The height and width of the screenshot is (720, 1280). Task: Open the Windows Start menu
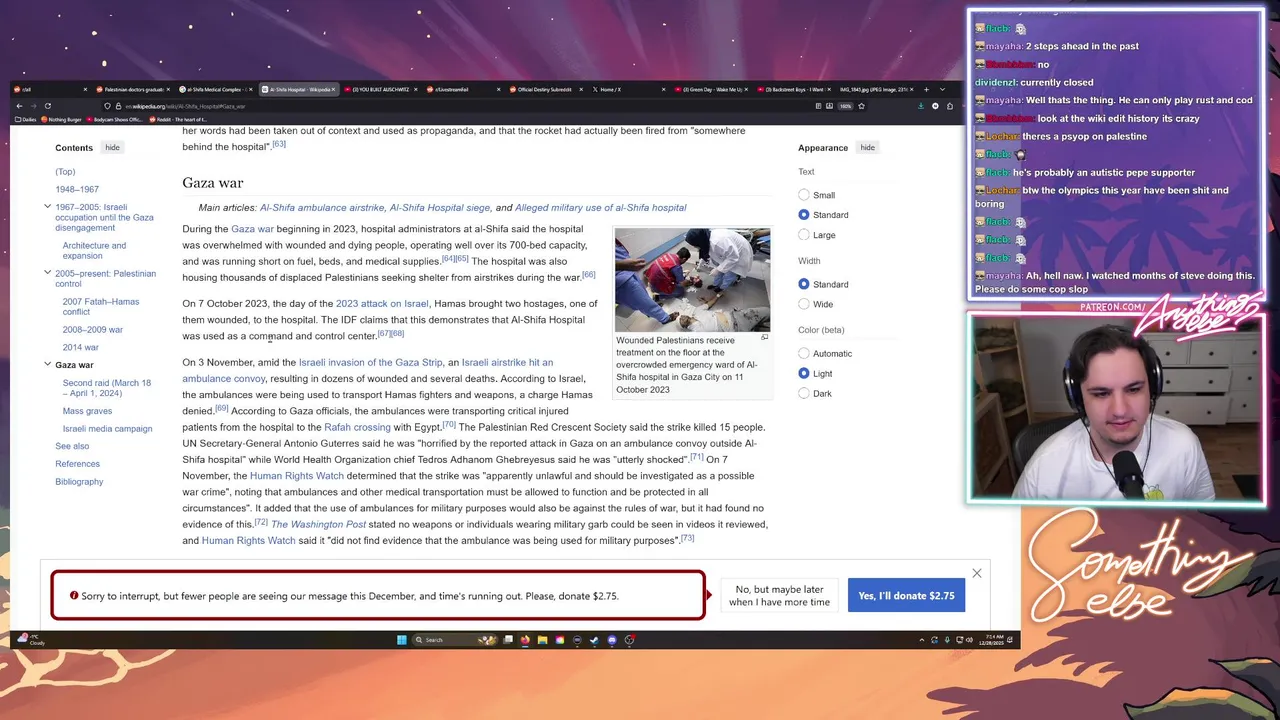click(x=402, y=640)
